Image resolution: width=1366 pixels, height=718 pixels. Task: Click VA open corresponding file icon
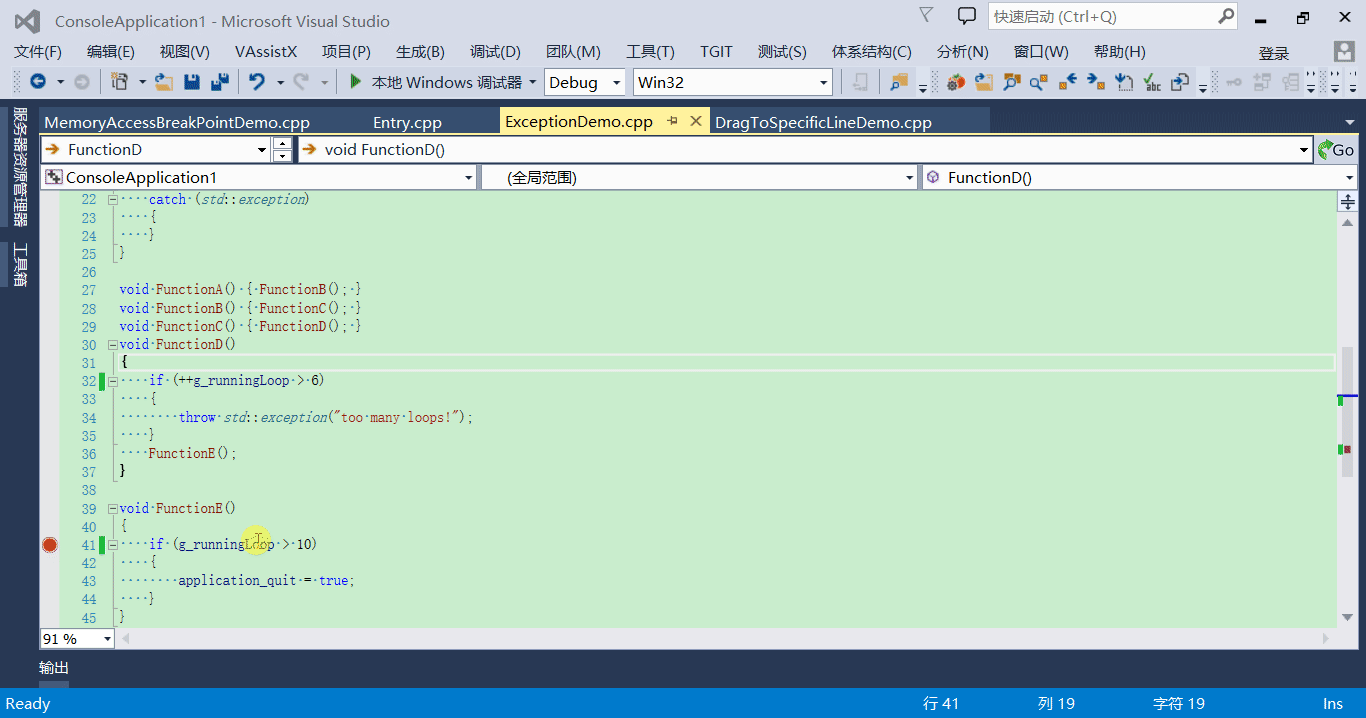point(1180,82)
